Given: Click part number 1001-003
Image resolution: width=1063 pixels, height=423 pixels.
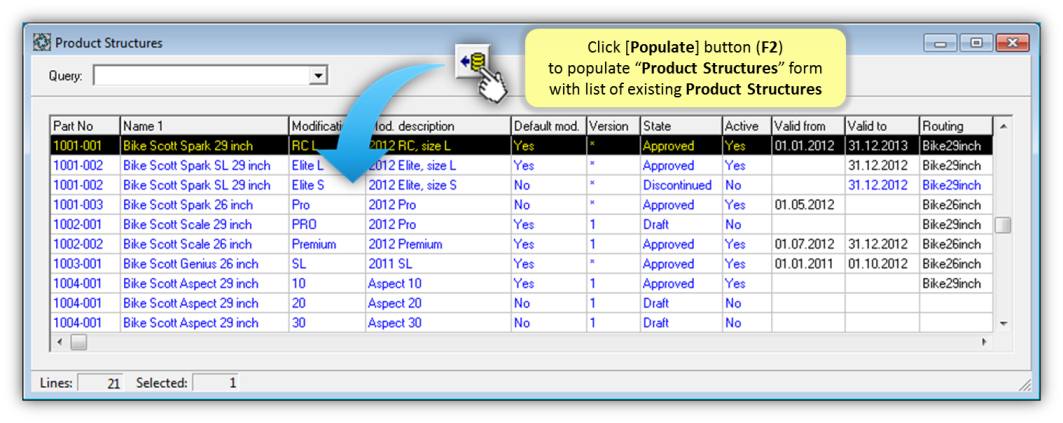Looking at the screenshot, I should (85, 205).
